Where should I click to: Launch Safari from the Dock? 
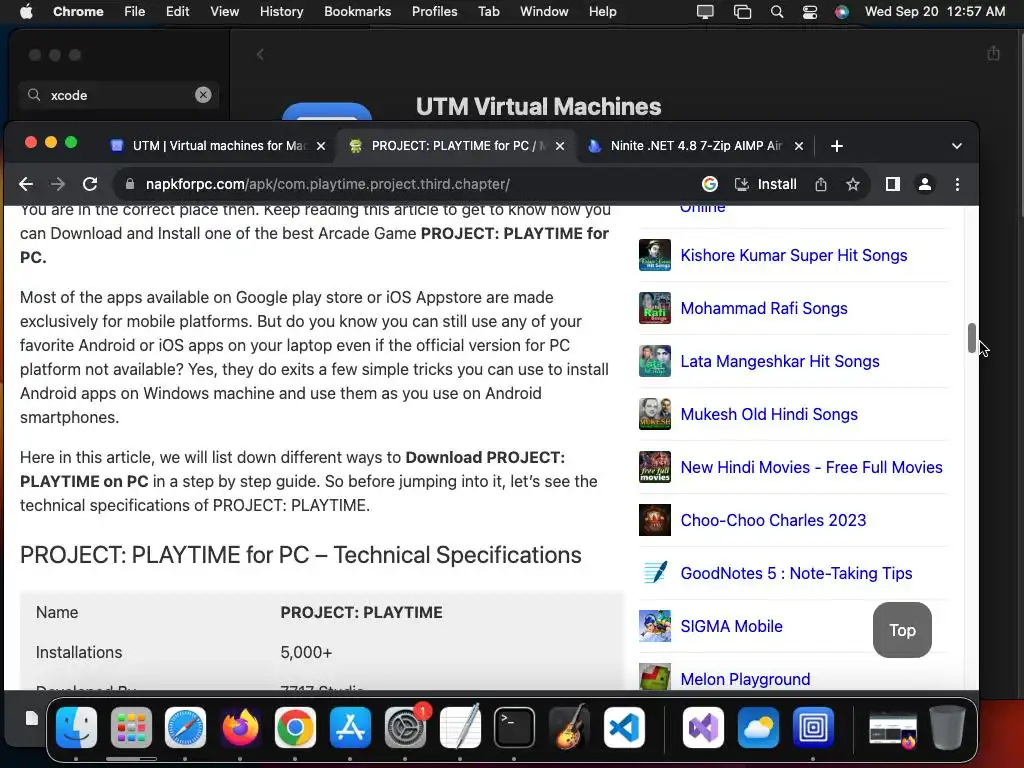tap(185, 728)
